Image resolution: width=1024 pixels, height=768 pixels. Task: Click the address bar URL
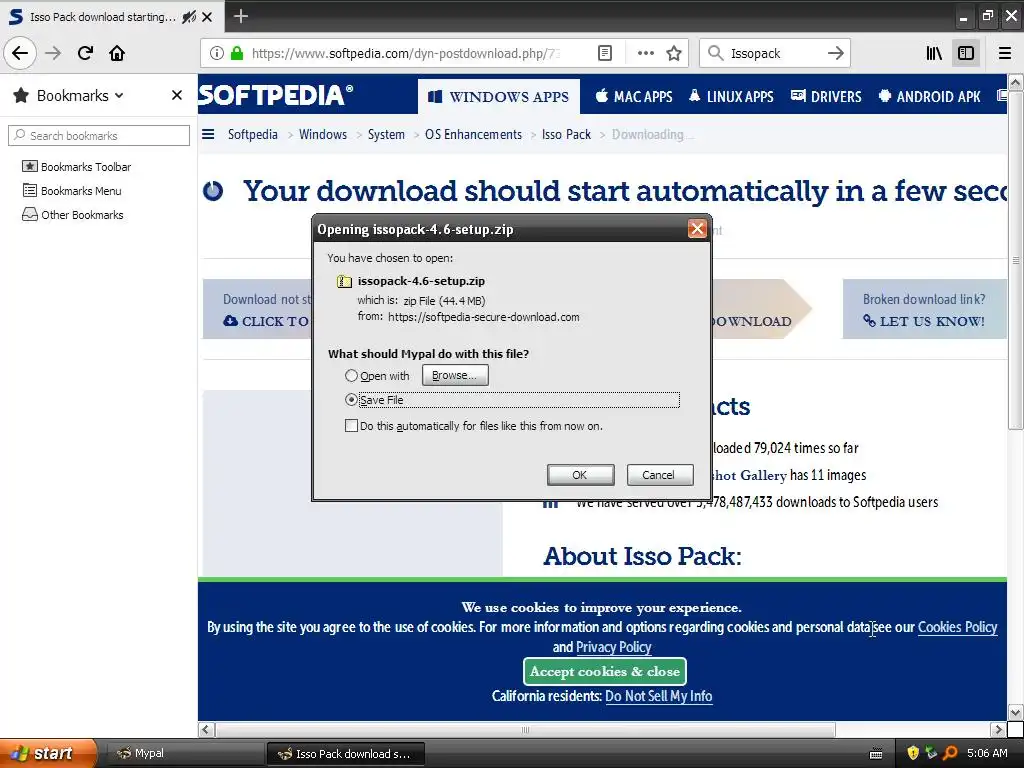(x=405, y=53)
